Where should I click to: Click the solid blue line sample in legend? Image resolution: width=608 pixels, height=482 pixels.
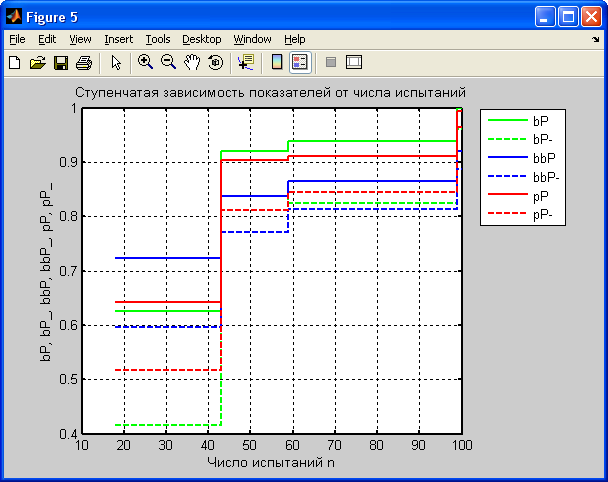click(x=508, y=157)
